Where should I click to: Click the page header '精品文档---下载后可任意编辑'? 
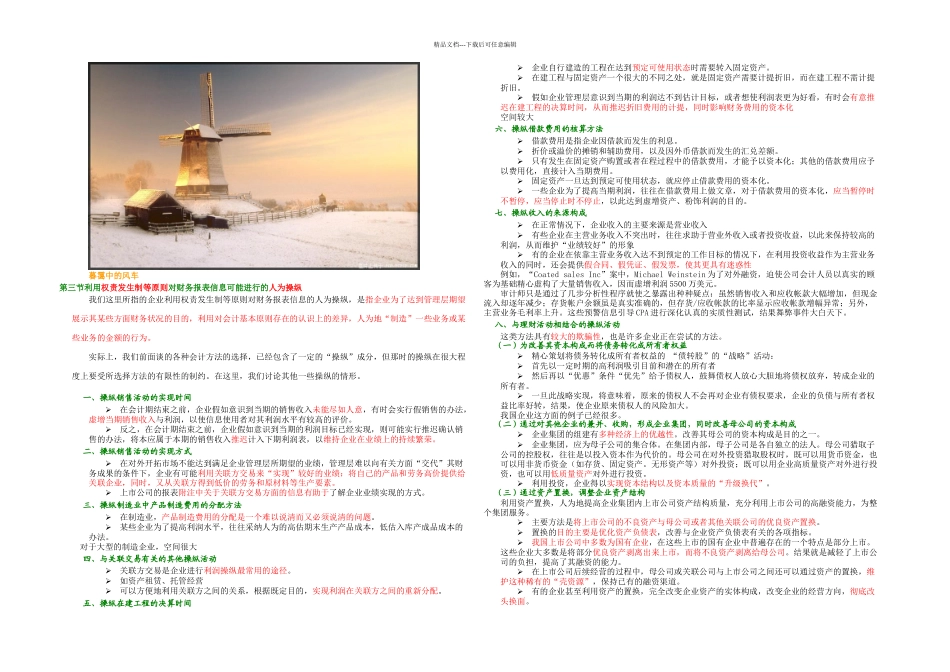click(x=475, y=44)
